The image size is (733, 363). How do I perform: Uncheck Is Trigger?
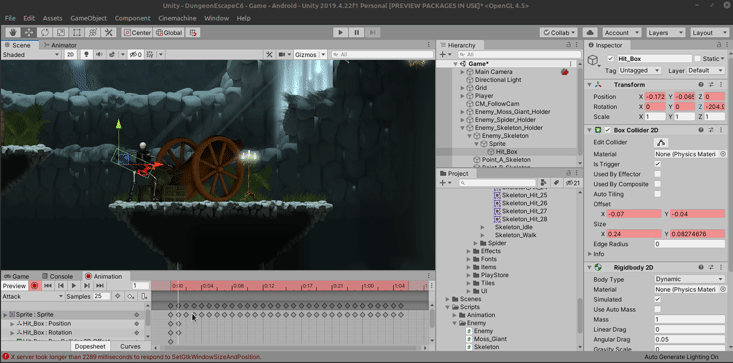658,164
